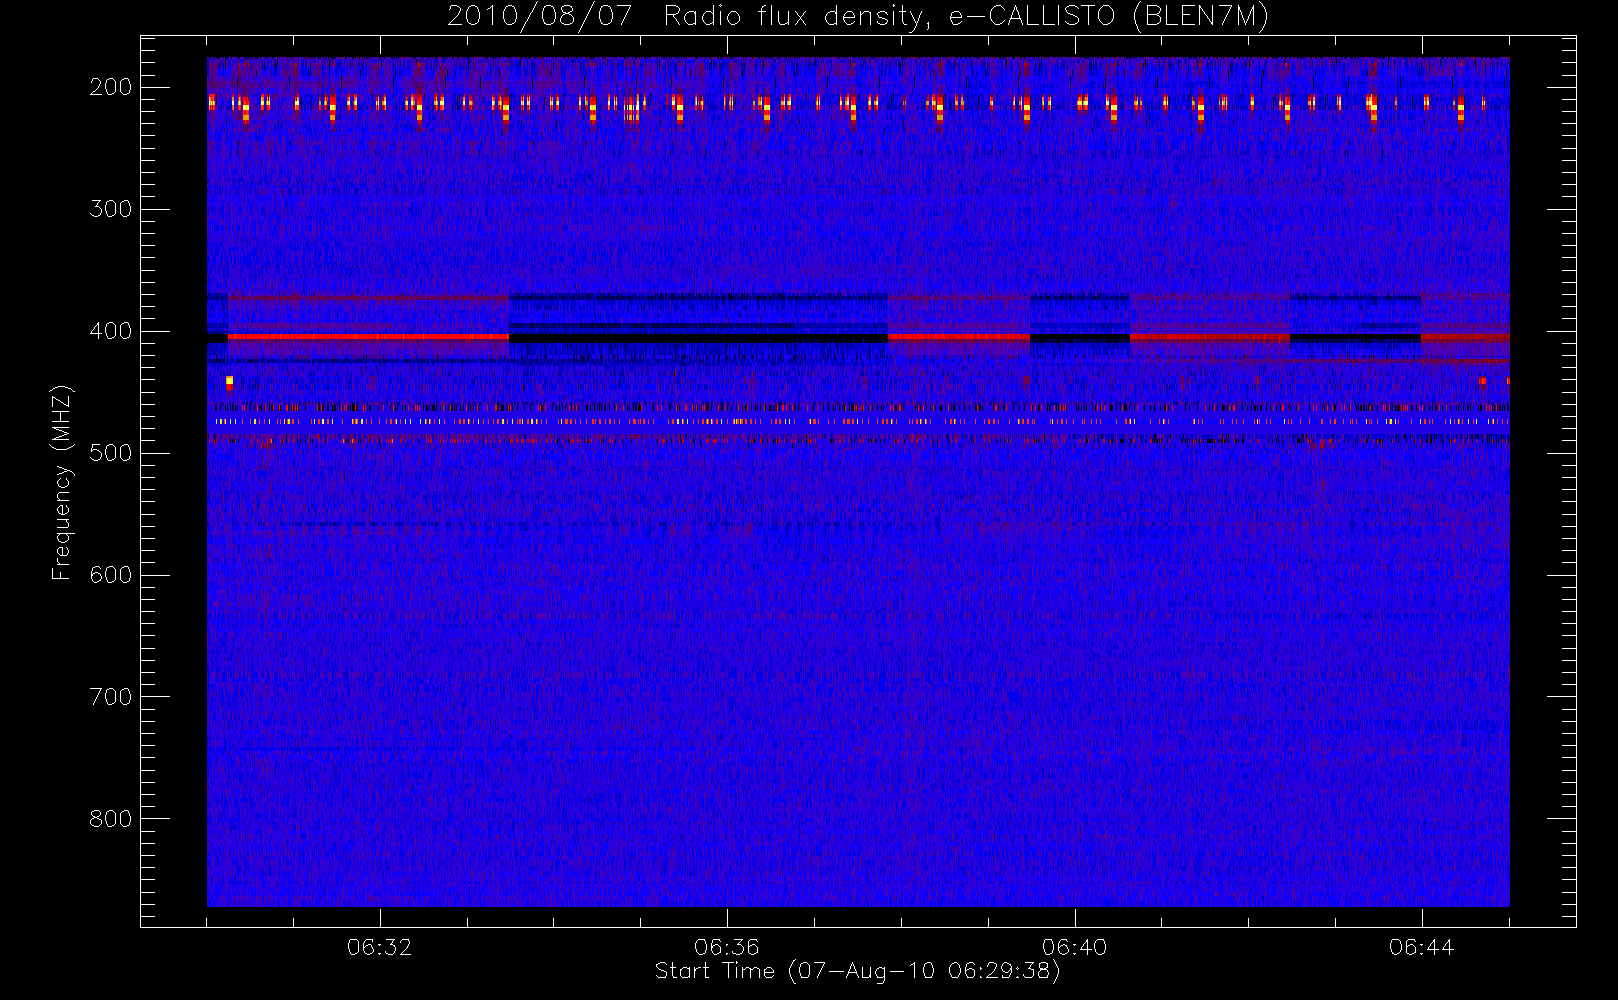Click the 800 frequency tick label

coord(111,819)
